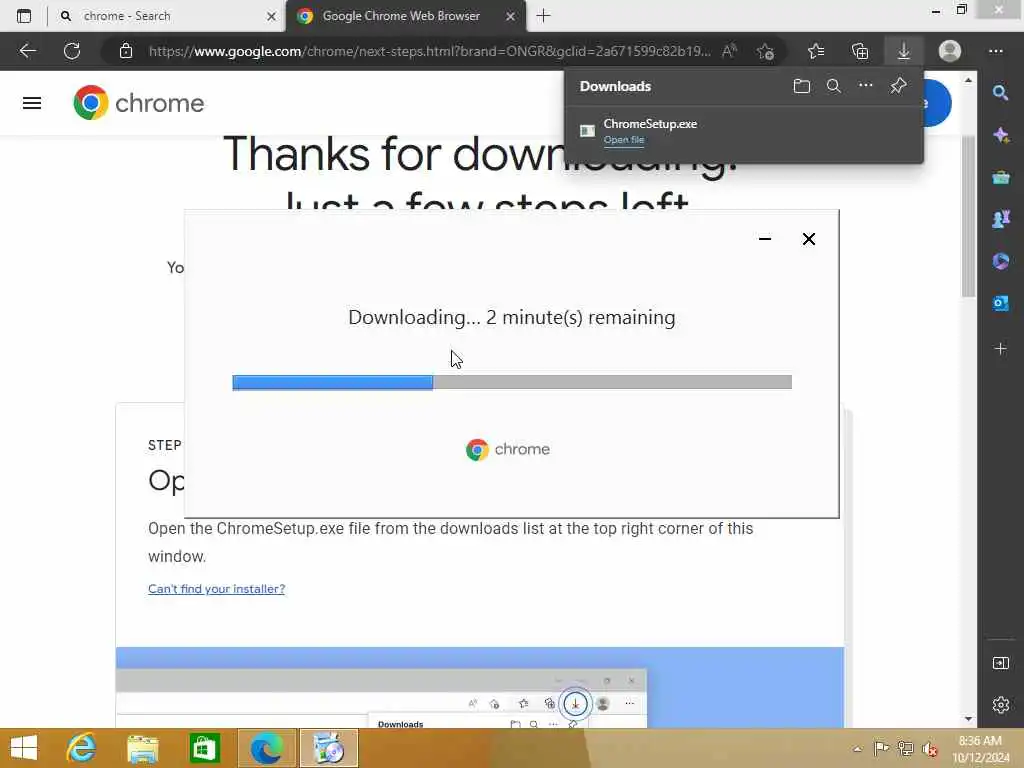Open the sidebar Copilot sparkle icon
This screenshot has width=1024, height=768.
pos(1000,135)
